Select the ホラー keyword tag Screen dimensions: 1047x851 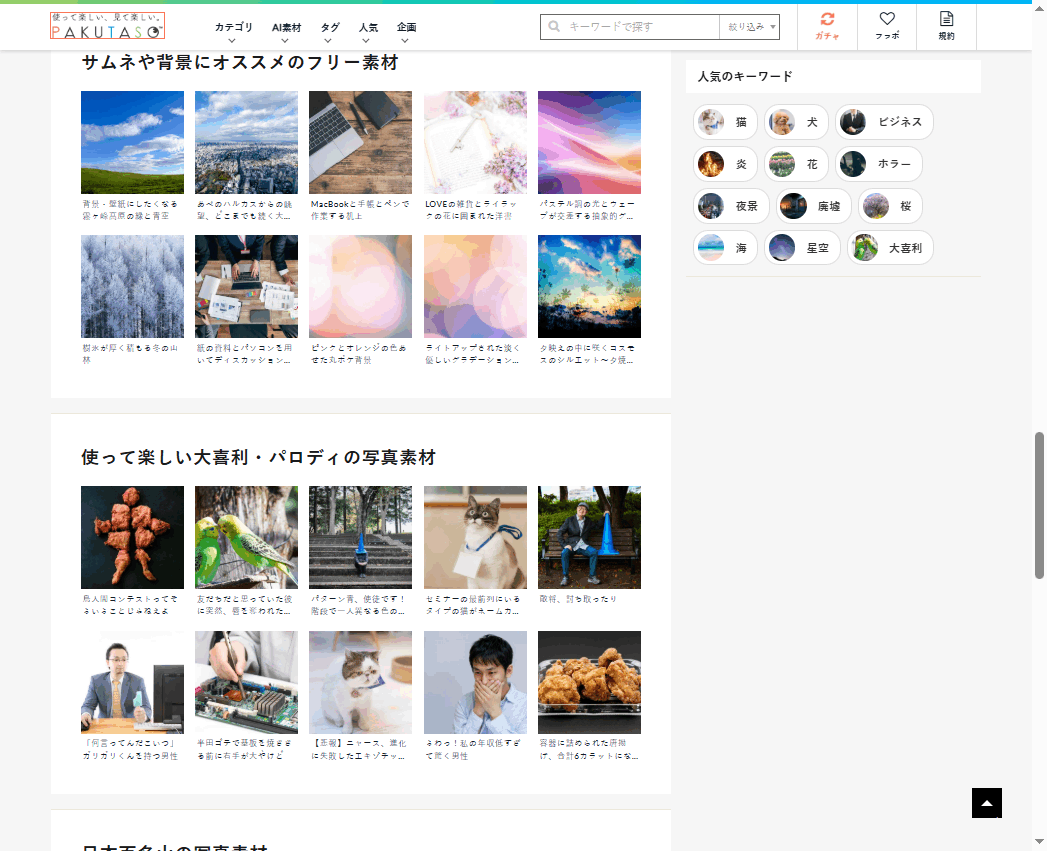878,164
